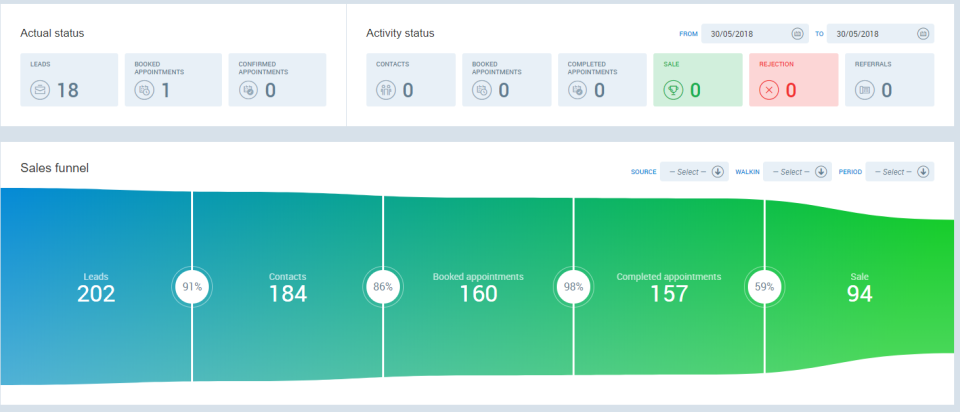Image resolution: width=960 pixels, height=412 pixels.
Task: Open the calendar picker for FROM date
Action: click(x=797, y=34)
